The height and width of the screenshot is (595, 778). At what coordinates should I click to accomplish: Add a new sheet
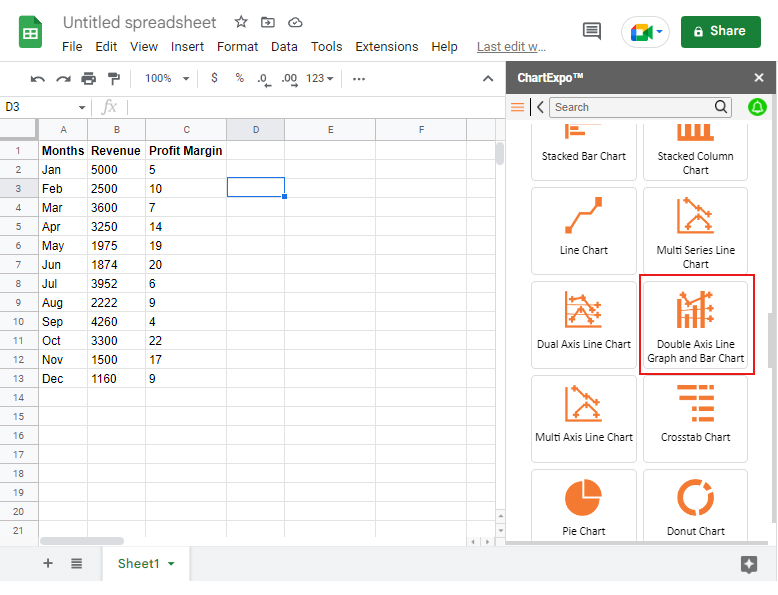[48, 563]
